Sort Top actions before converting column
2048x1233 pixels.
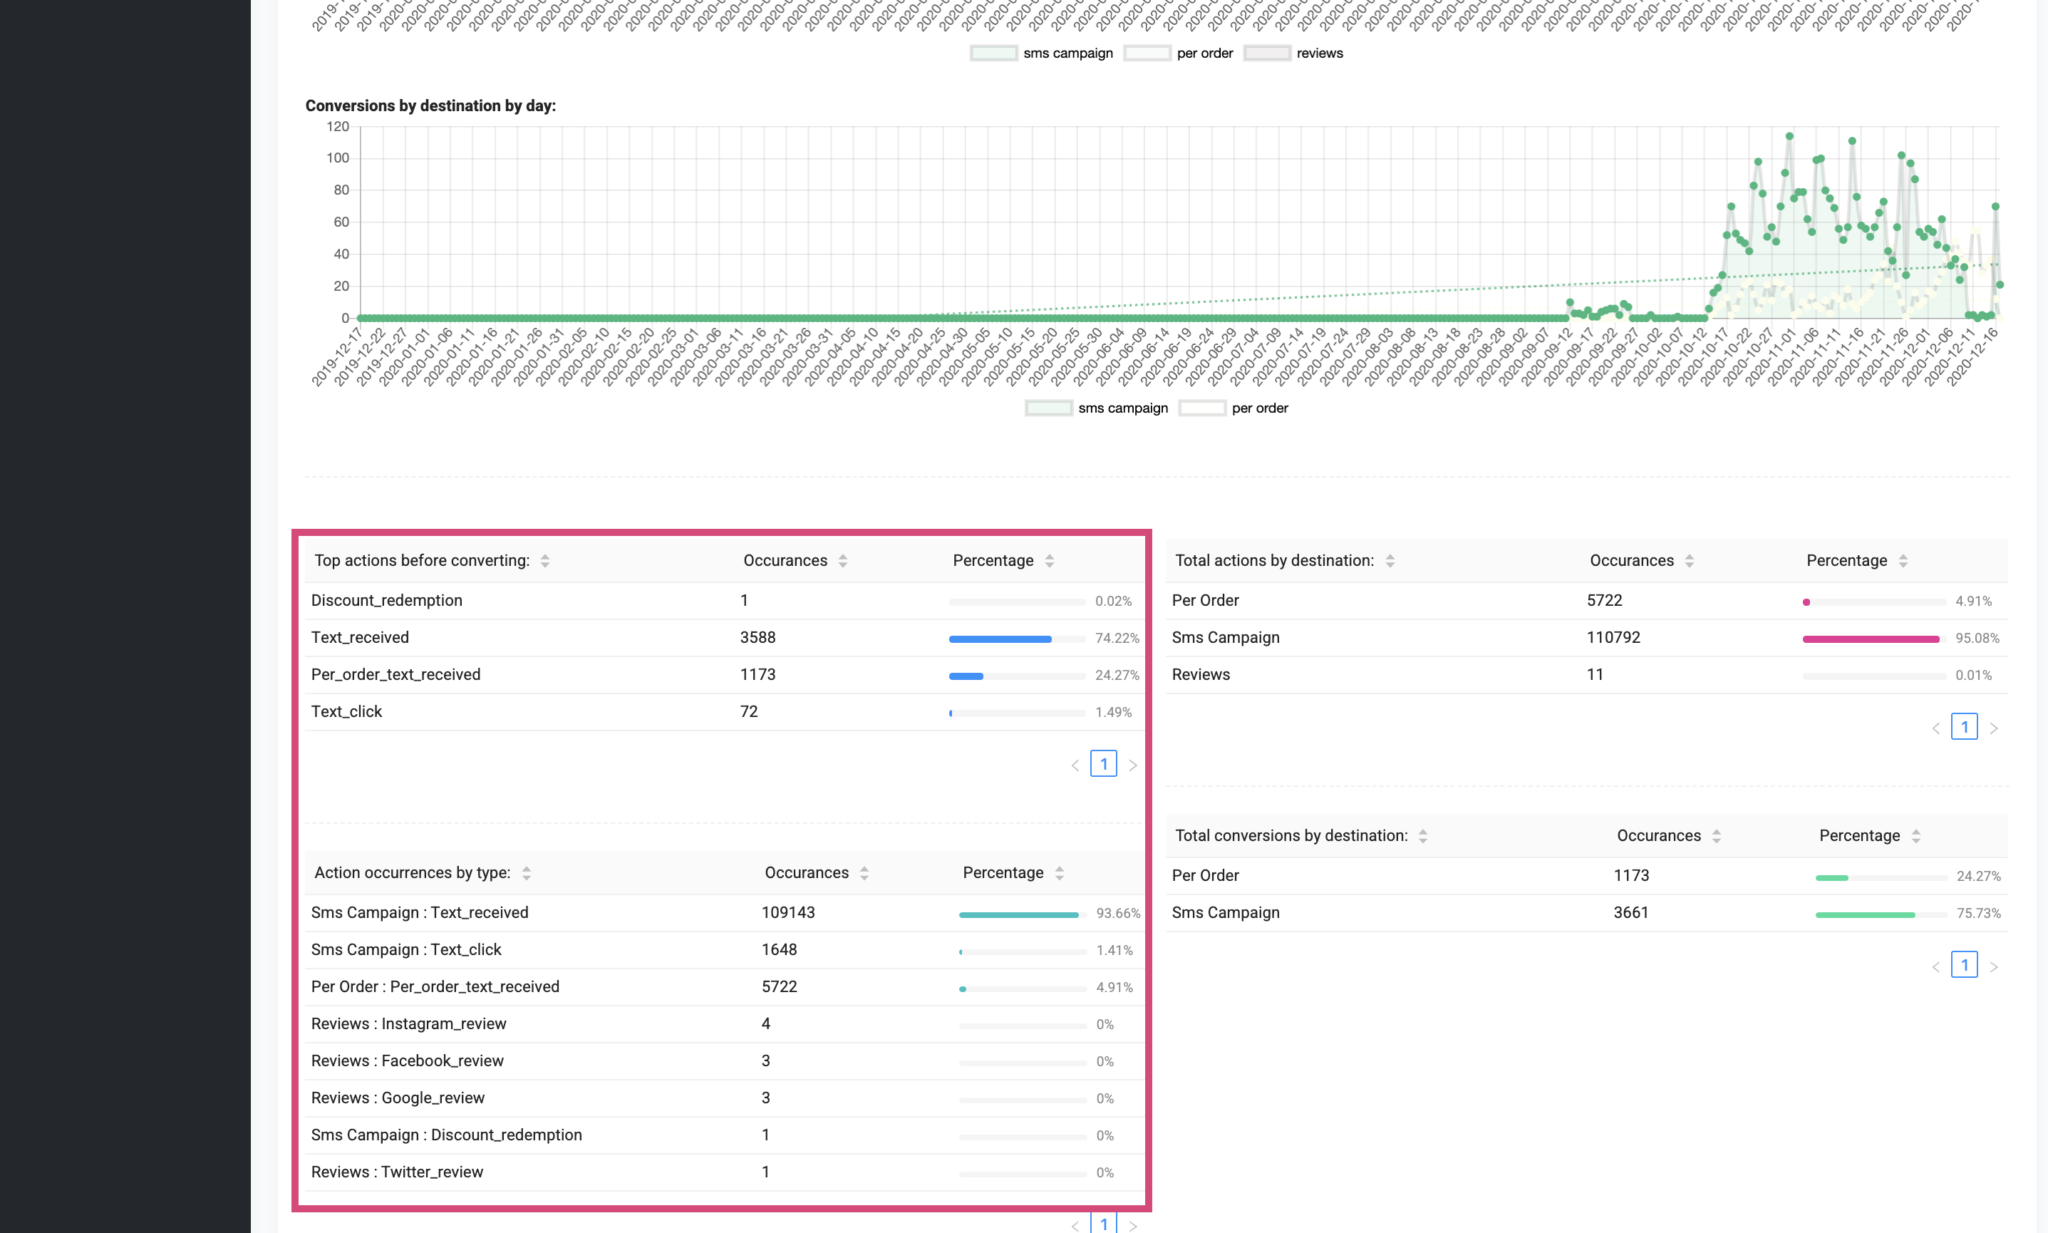point(545,561)
